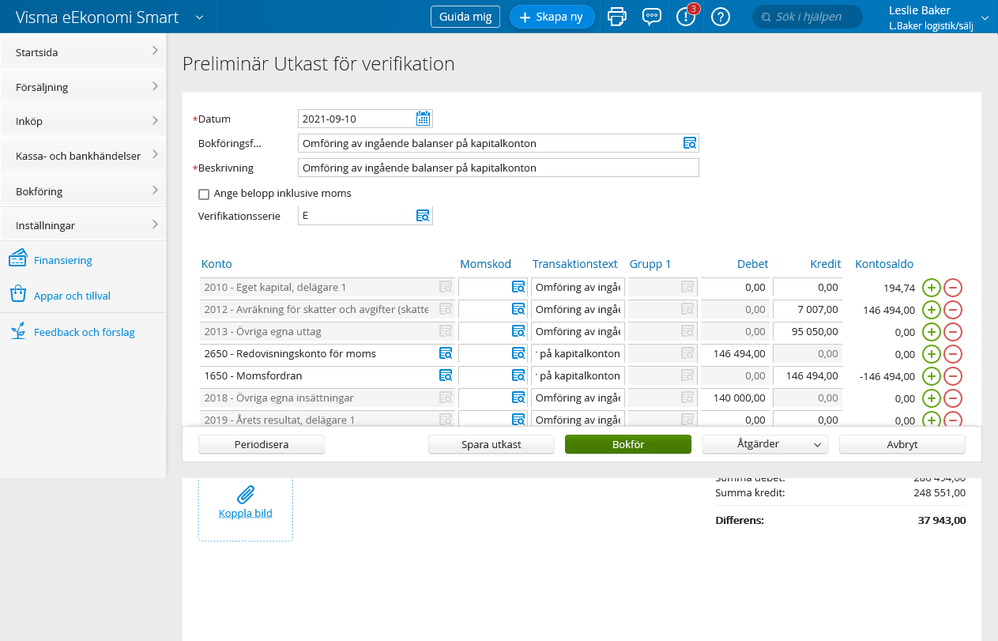Open messages via the speech bubble icon
The image size is (998, 641).
652,16
